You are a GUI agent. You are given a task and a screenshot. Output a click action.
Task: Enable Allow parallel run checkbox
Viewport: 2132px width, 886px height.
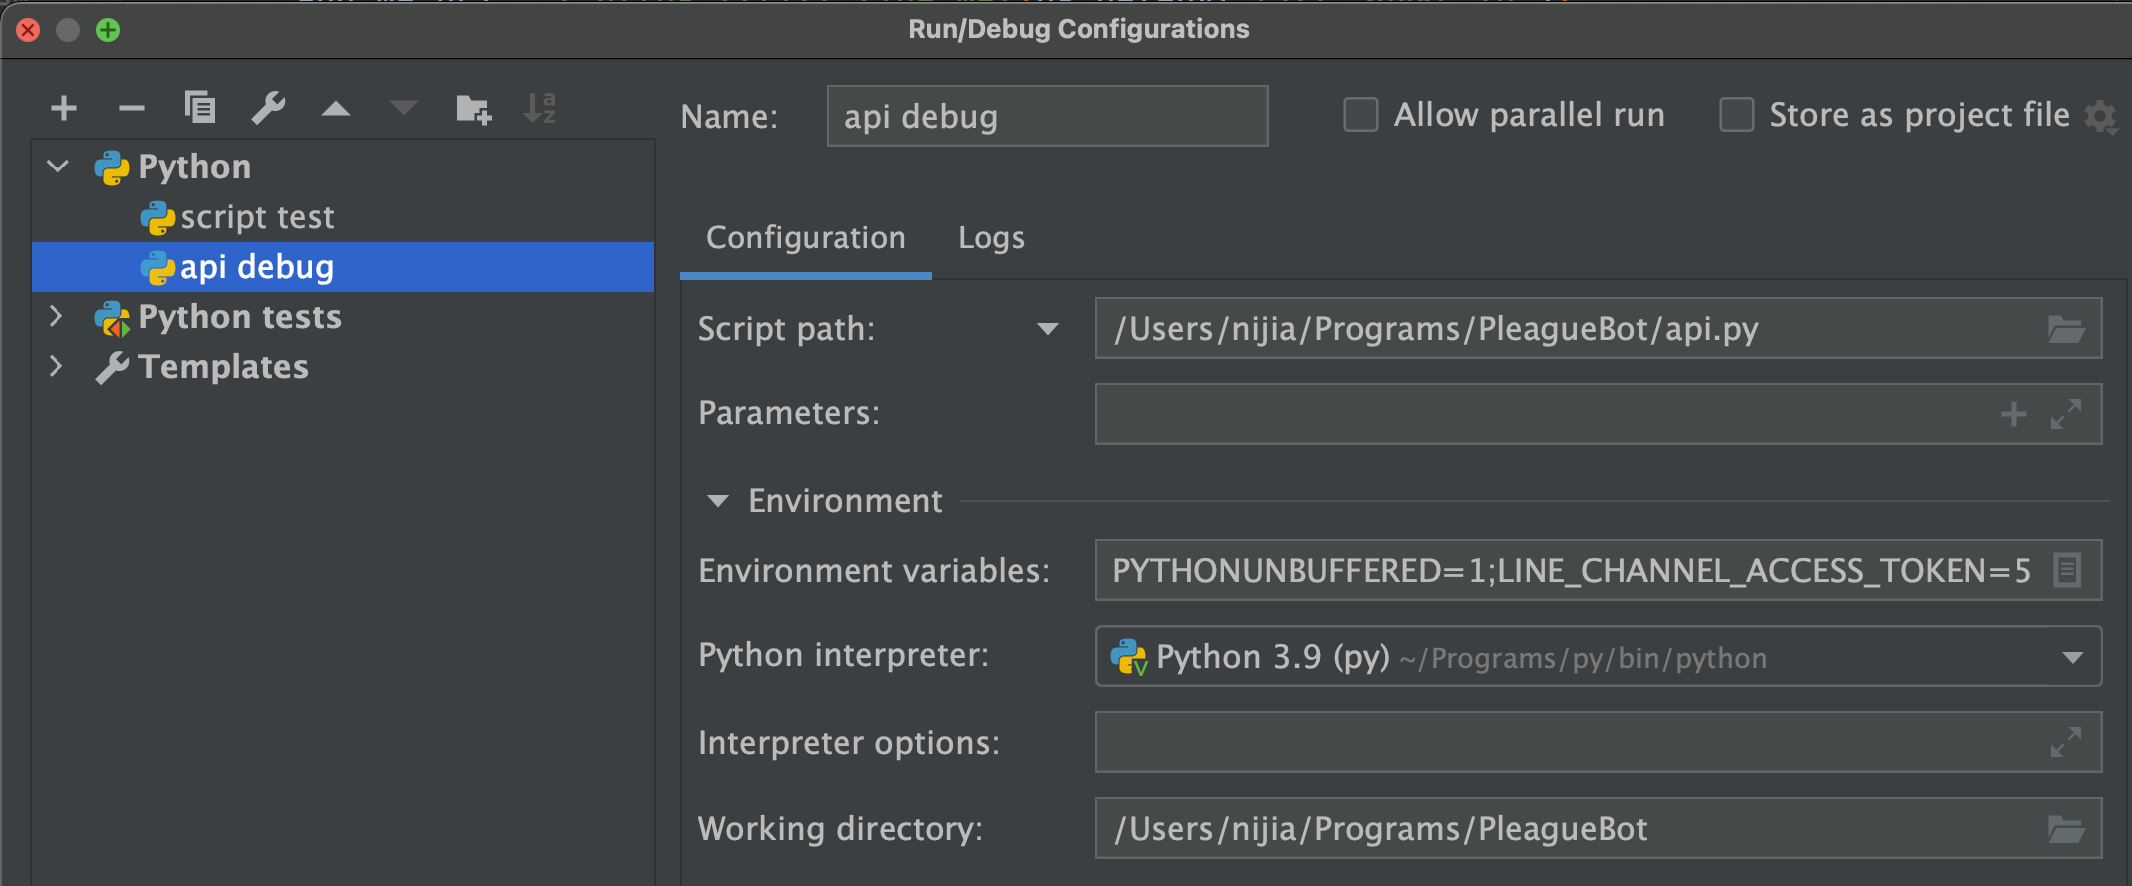click(x=1360, y=115)
